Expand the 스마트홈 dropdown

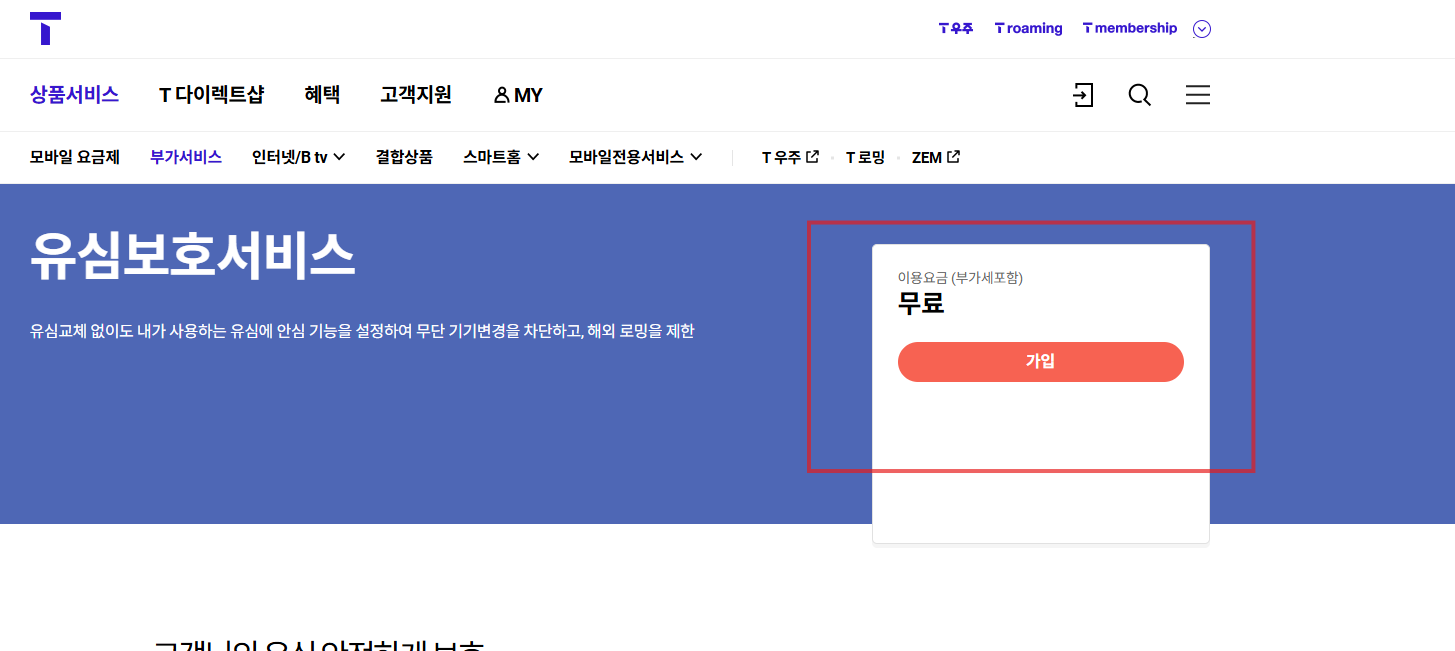[501, 157]
